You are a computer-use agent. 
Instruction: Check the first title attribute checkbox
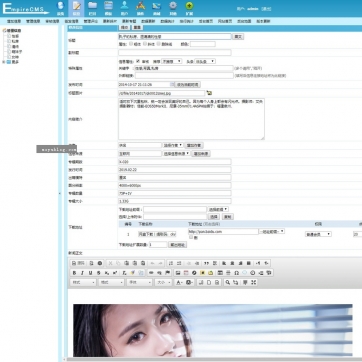(x=131, y=44)
